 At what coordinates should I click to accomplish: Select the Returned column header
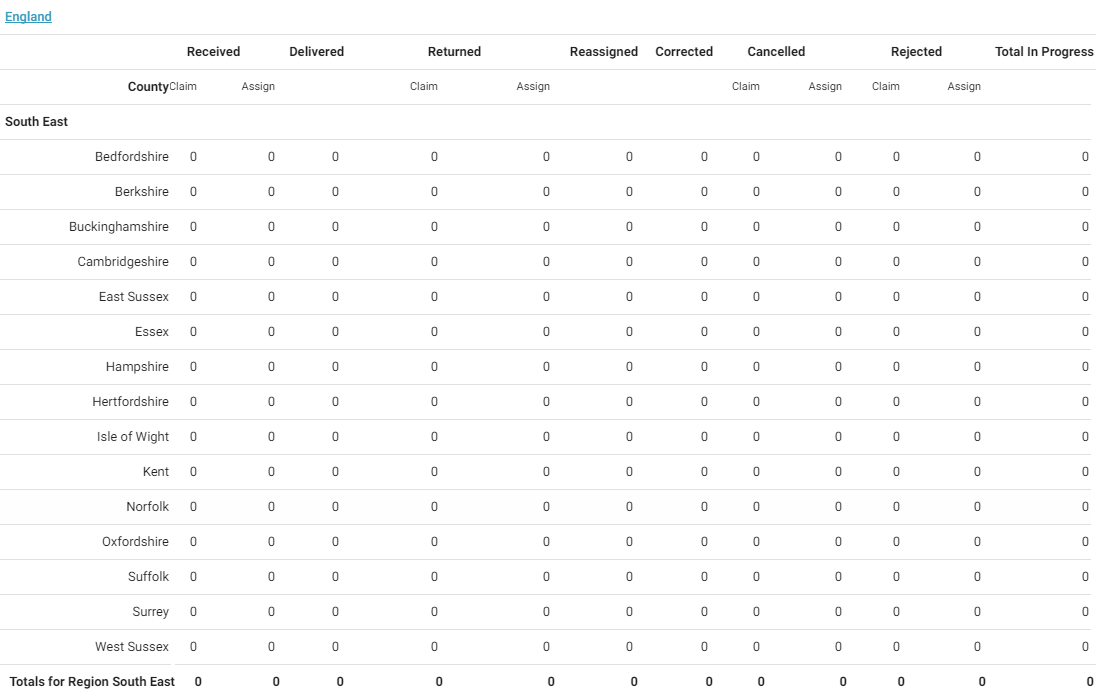454,52
